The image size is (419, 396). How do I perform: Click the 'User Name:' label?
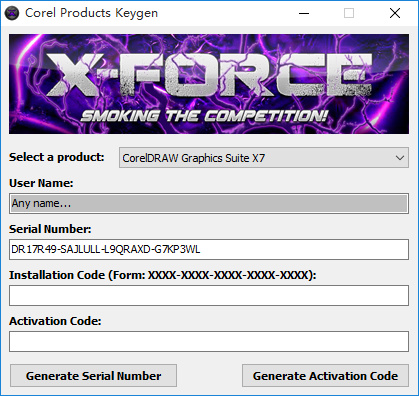pos(41,183)
